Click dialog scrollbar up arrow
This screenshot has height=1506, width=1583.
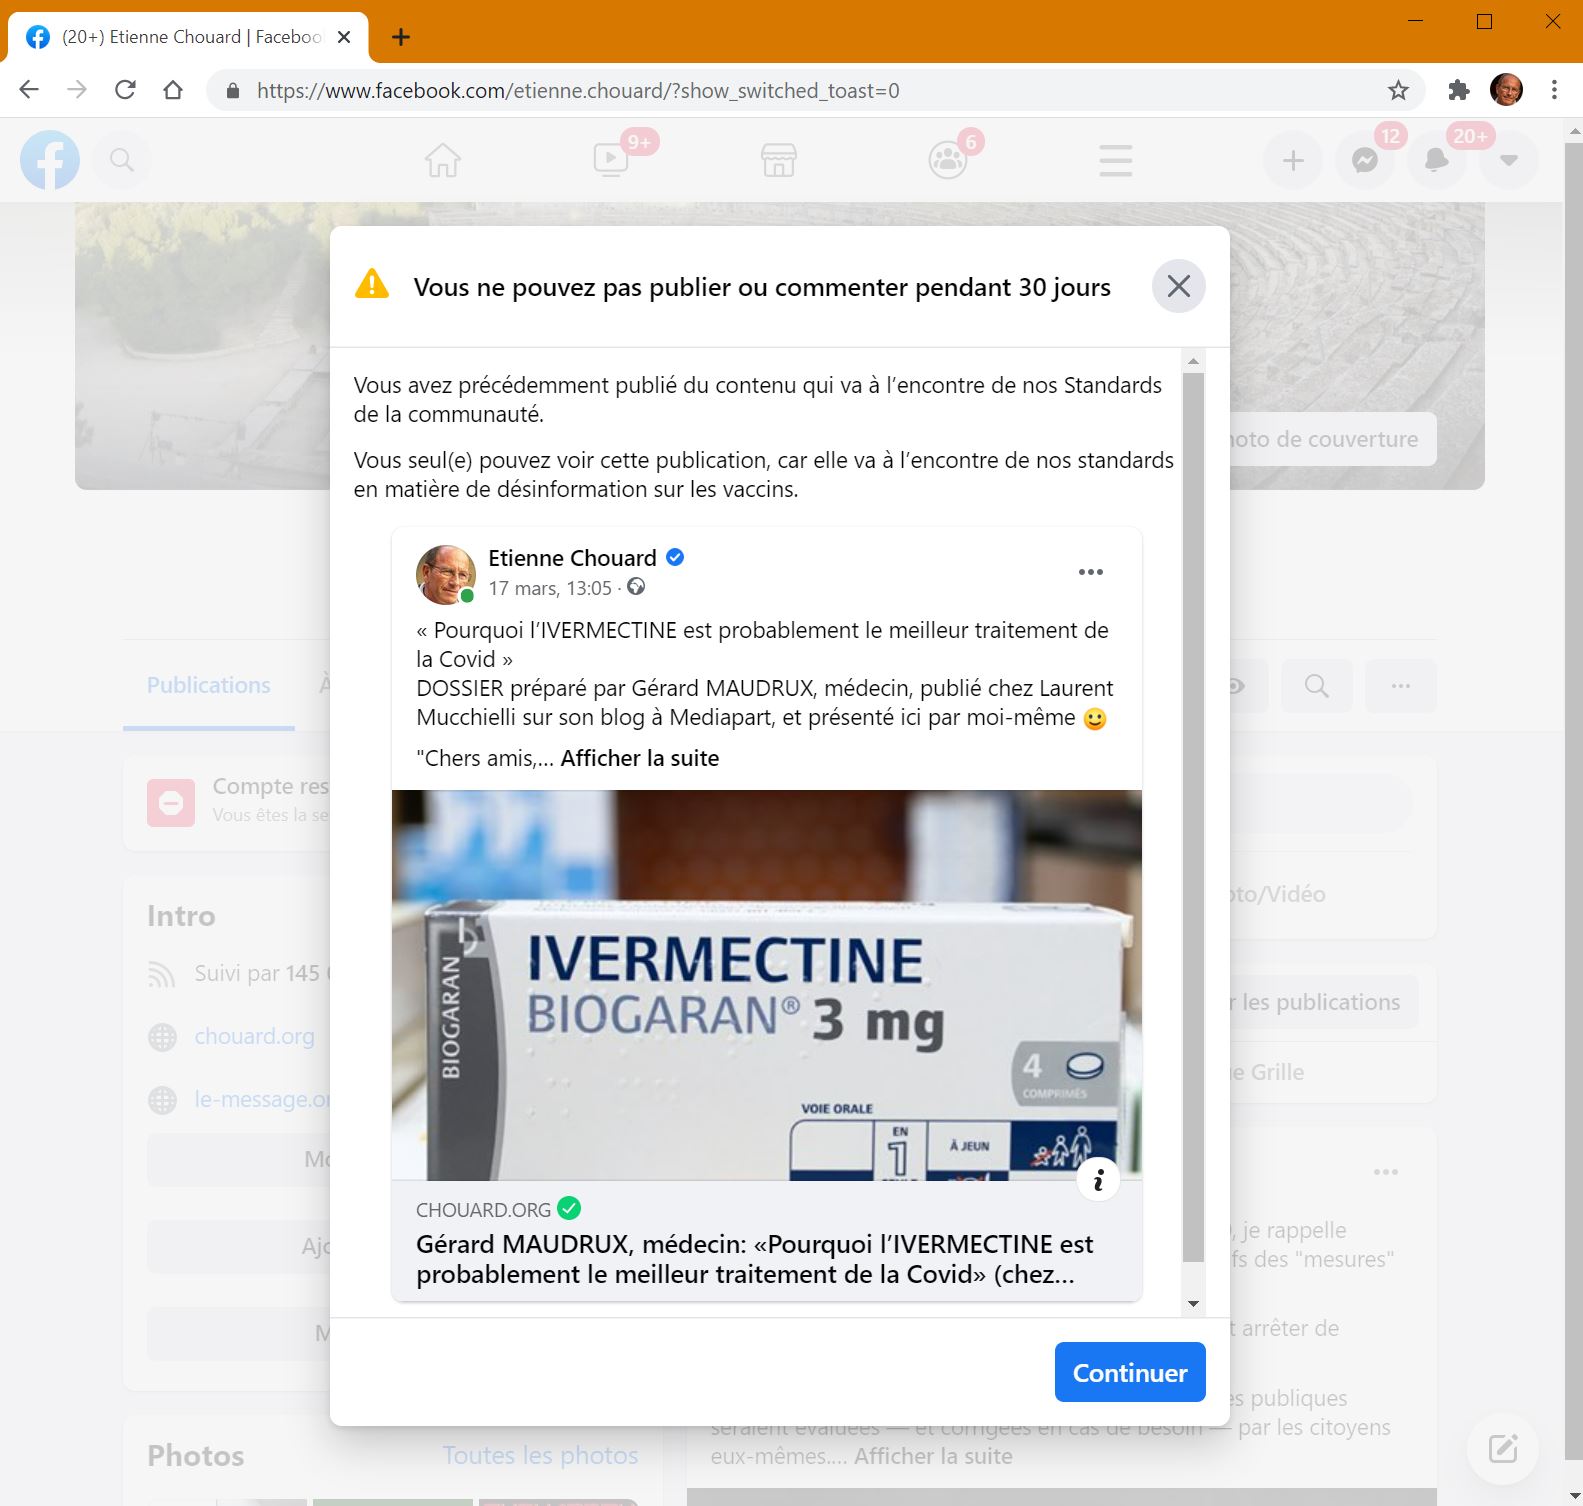click(1193, 361)
